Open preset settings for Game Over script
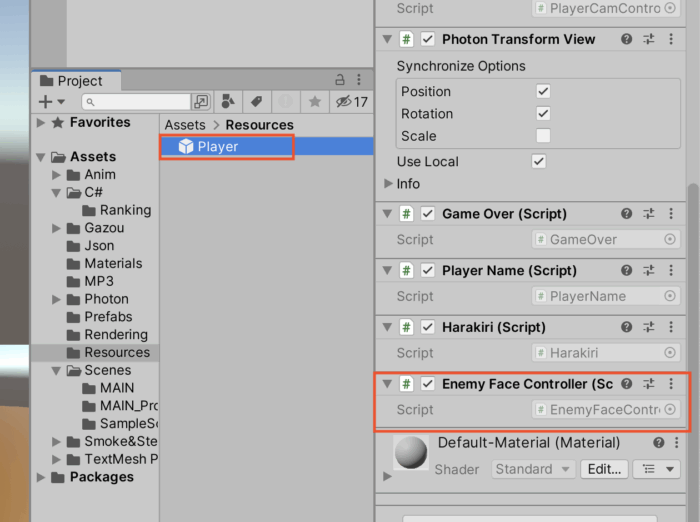Viewport: 700px width, 522px height. [x=648, y=213]
